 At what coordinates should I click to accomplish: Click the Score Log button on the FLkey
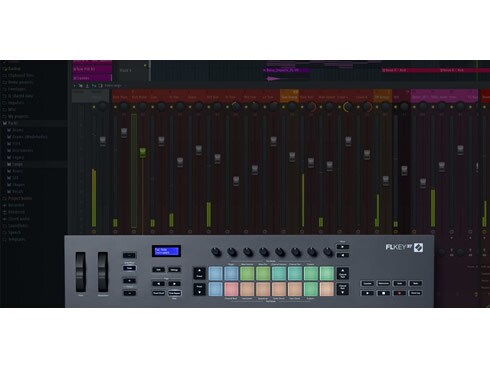tap(415, 293)
